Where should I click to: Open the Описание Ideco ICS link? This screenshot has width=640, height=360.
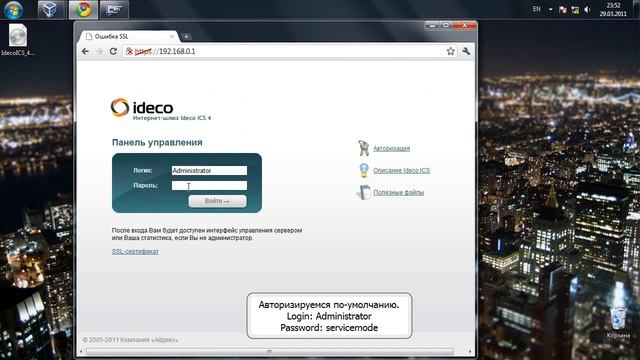click(x=402, y=171)
